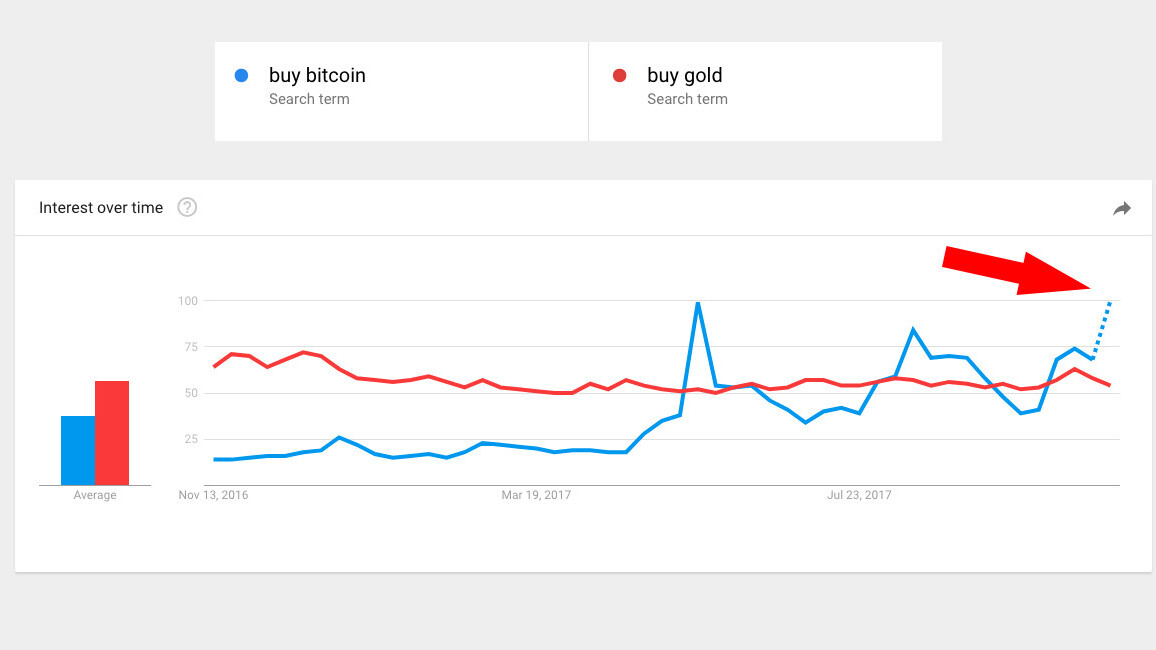The image size is (1156, 650).
Task: Click the tallest solid blue bitcoin spike
Action: (x=697, y=304)
